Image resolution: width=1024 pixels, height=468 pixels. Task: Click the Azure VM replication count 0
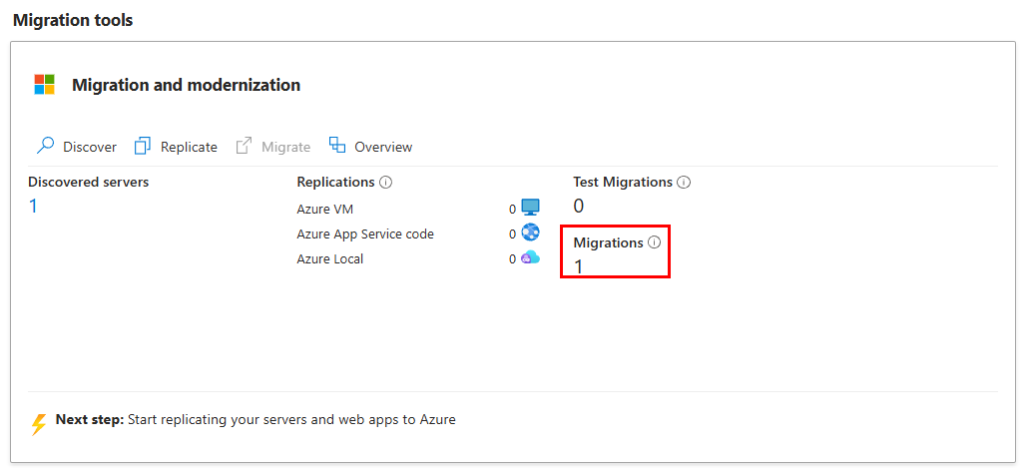[513, 209]
